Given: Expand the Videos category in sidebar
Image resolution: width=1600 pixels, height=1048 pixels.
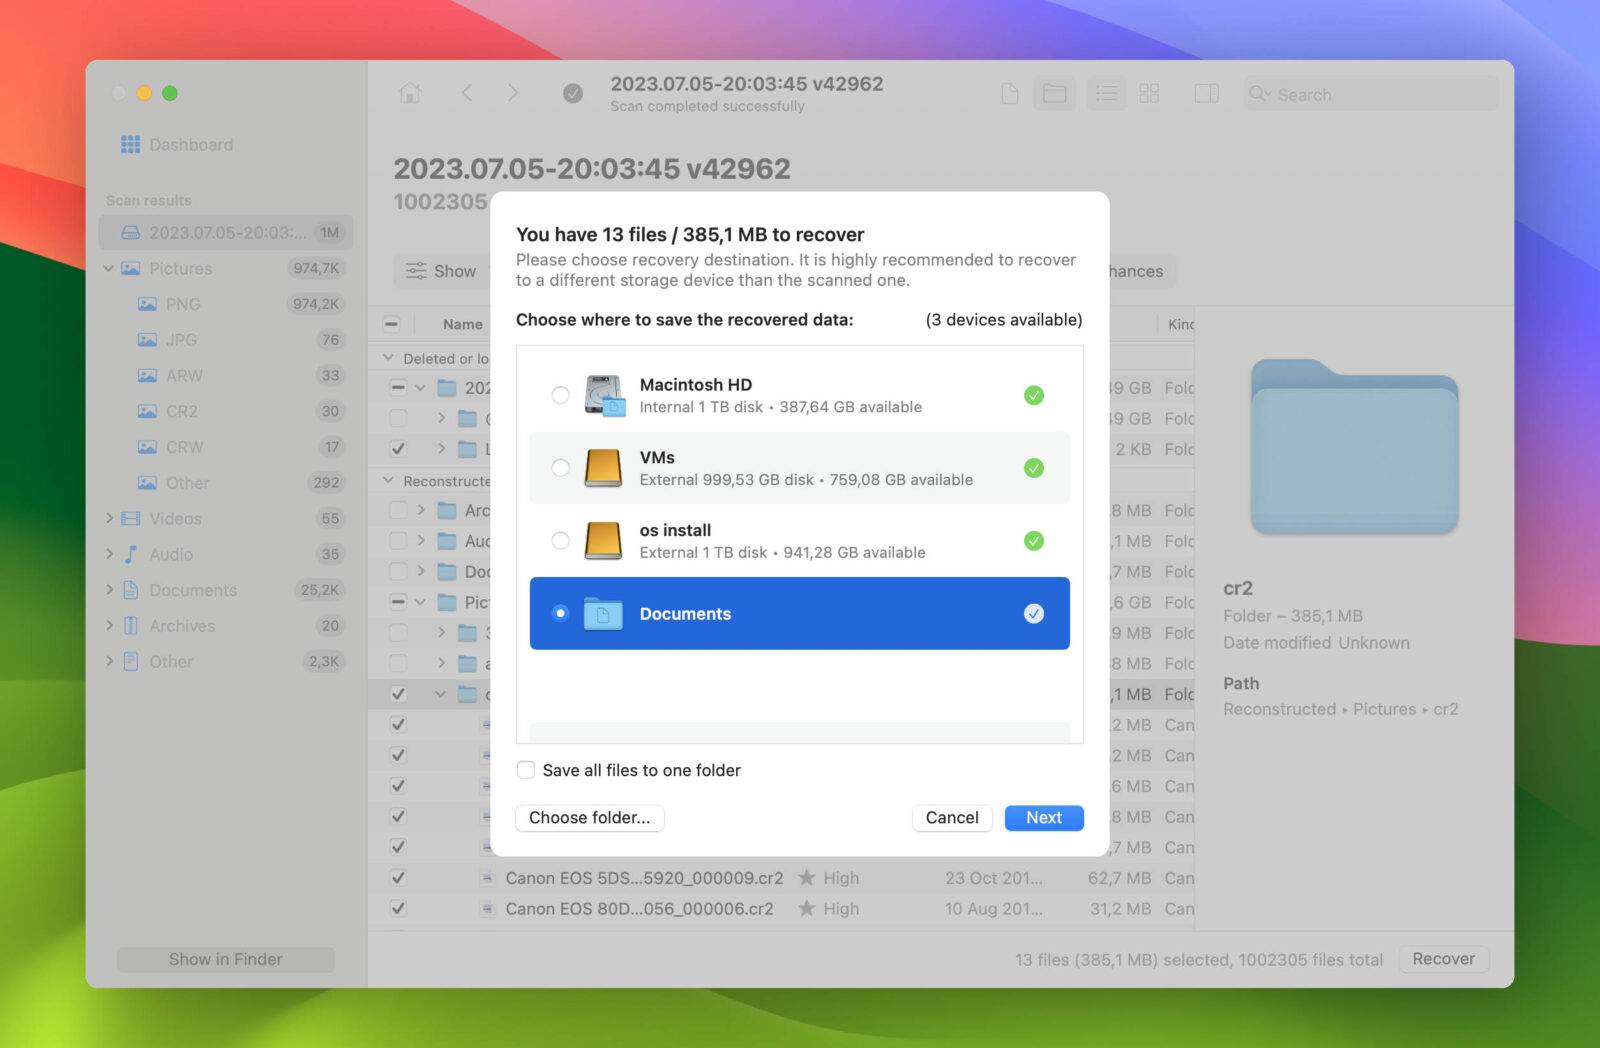Looking at the screenshot, I should 110,518.
